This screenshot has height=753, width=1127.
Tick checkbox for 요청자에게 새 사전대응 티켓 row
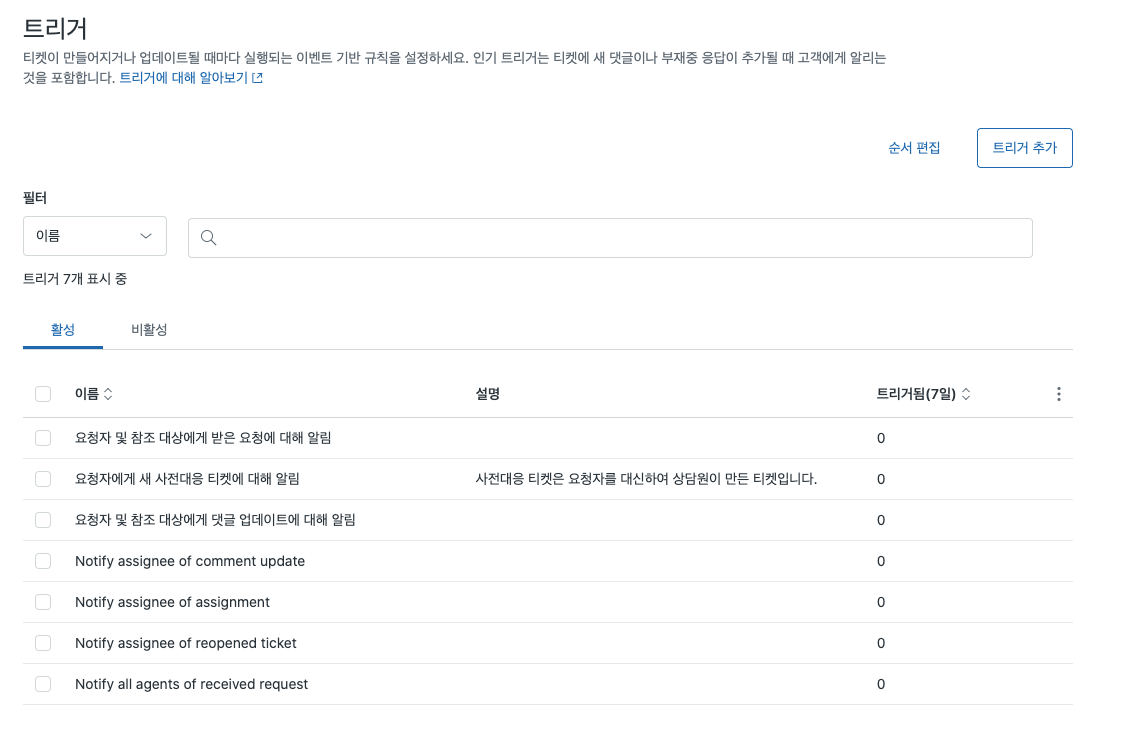click(43, 479)
